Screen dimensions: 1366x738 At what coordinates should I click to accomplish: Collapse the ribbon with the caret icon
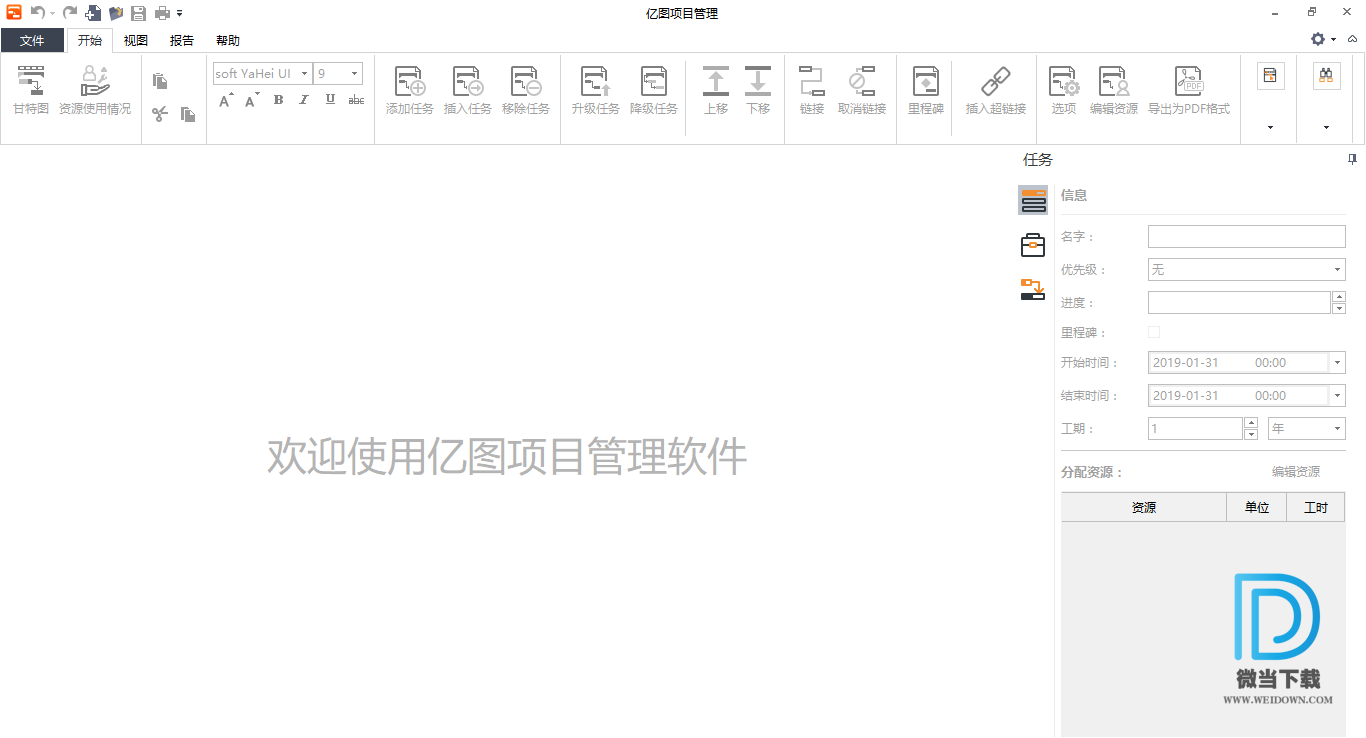1352,39
